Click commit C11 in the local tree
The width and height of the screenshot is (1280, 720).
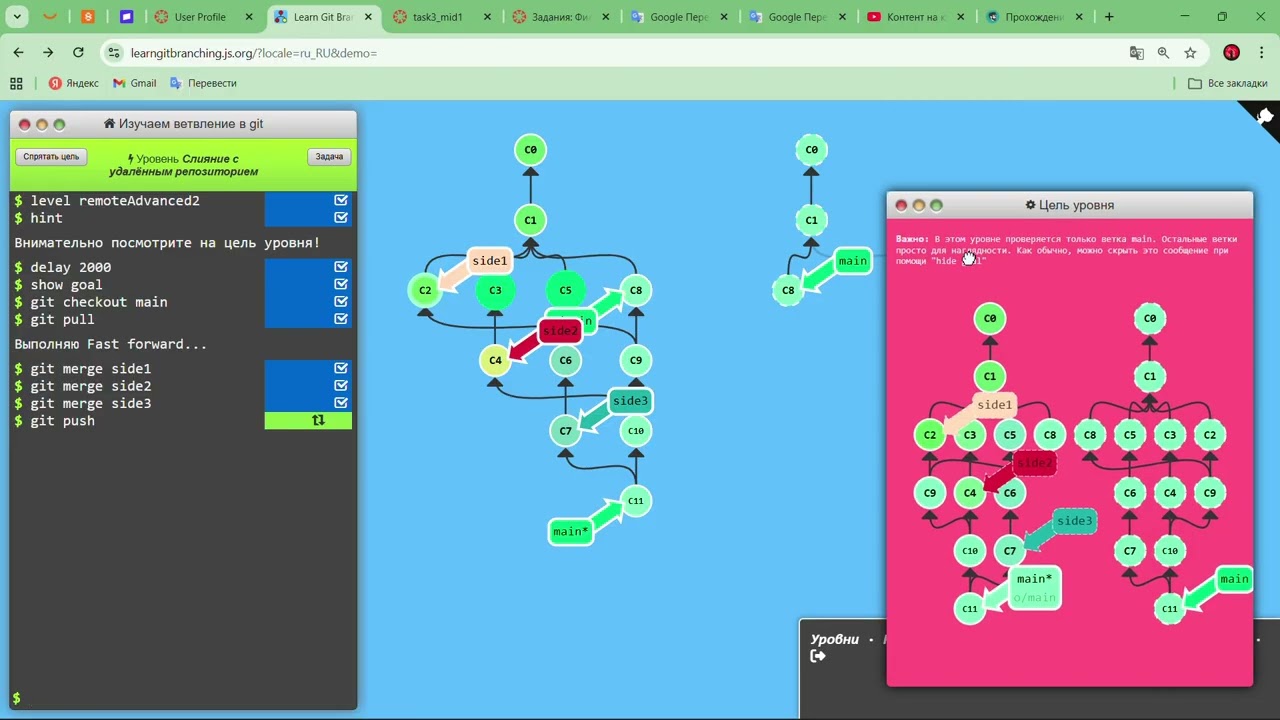(x=636, y=501)
